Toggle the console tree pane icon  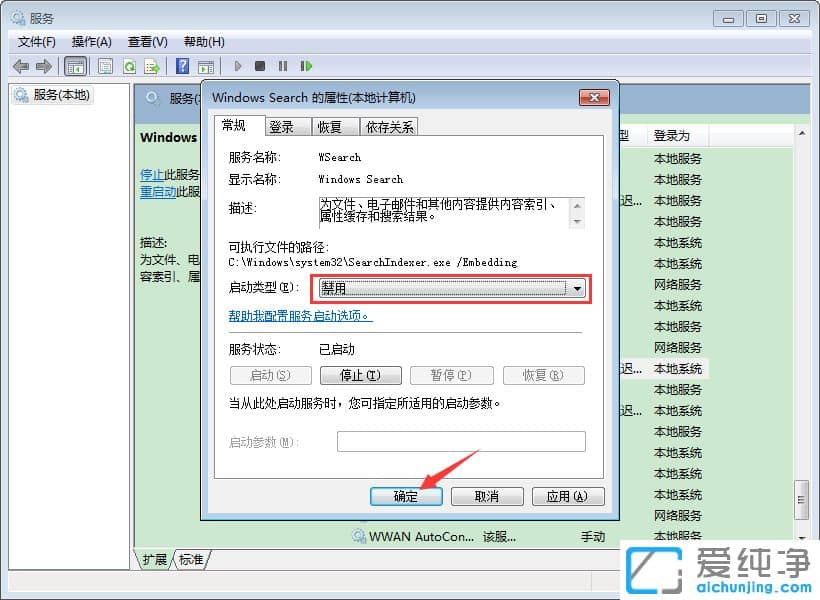(x=75, y=66)
